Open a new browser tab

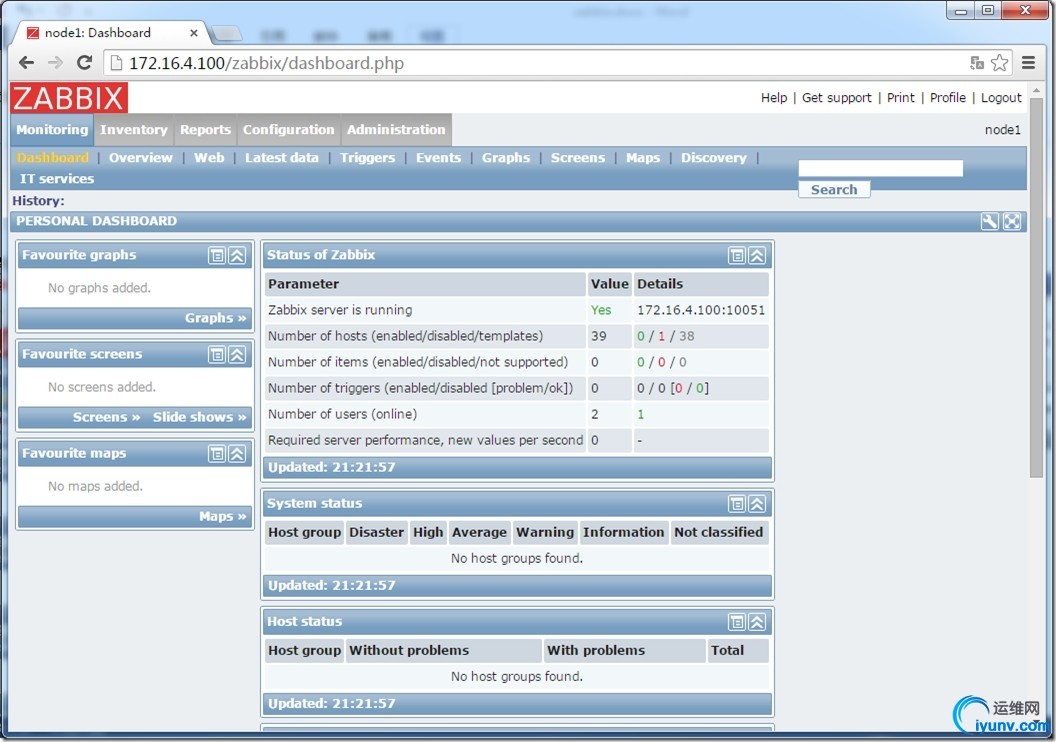227,32
